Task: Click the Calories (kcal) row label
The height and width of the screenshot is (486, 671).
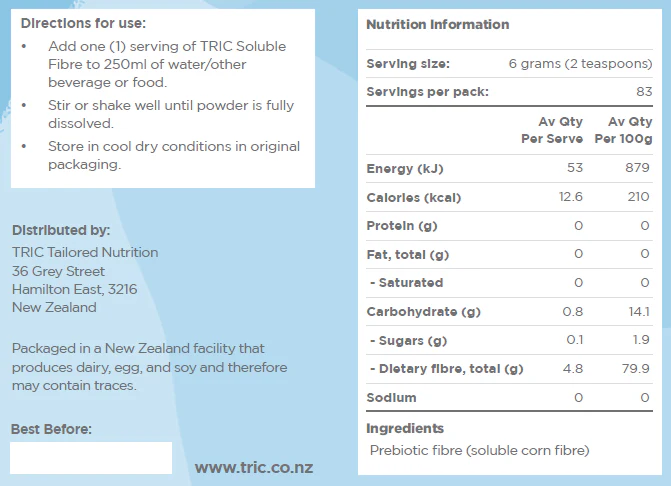Action: pyautogui.click(x=414, y=198)
